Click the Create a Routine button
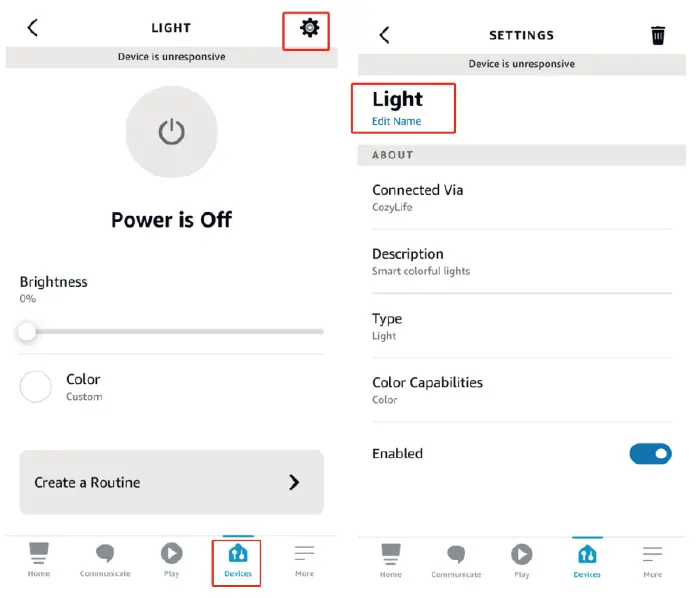This screenshot has height=598, width=698. pos(171,482)
